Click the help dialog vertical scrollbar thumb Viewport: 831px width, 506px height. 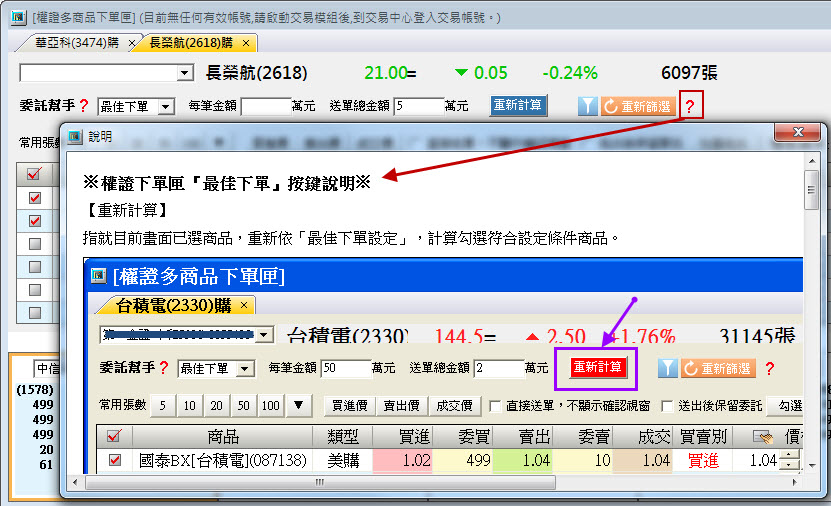pos(811,190)
